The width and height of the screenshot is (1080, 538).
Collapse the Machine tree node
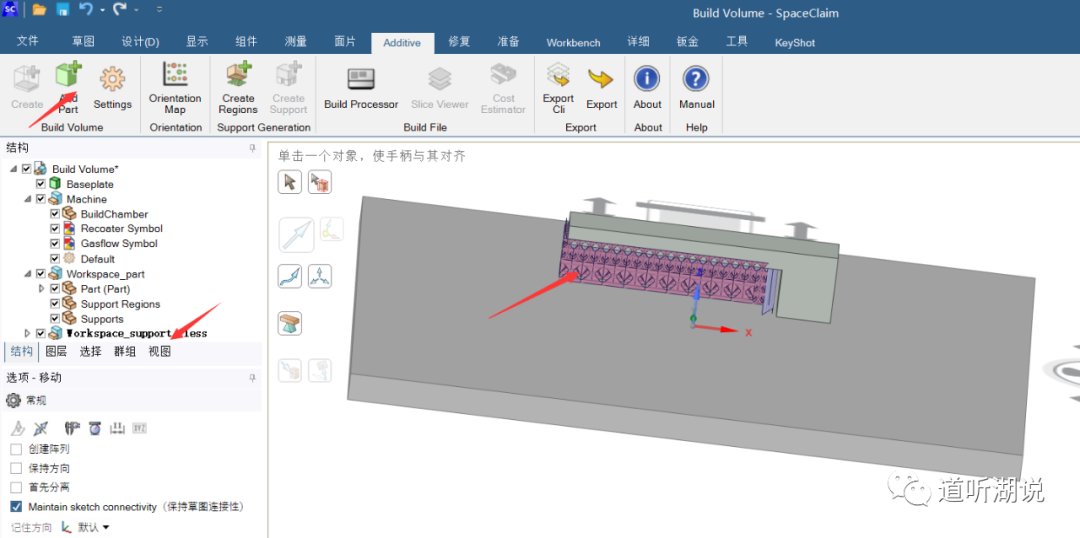click(28, 200)
